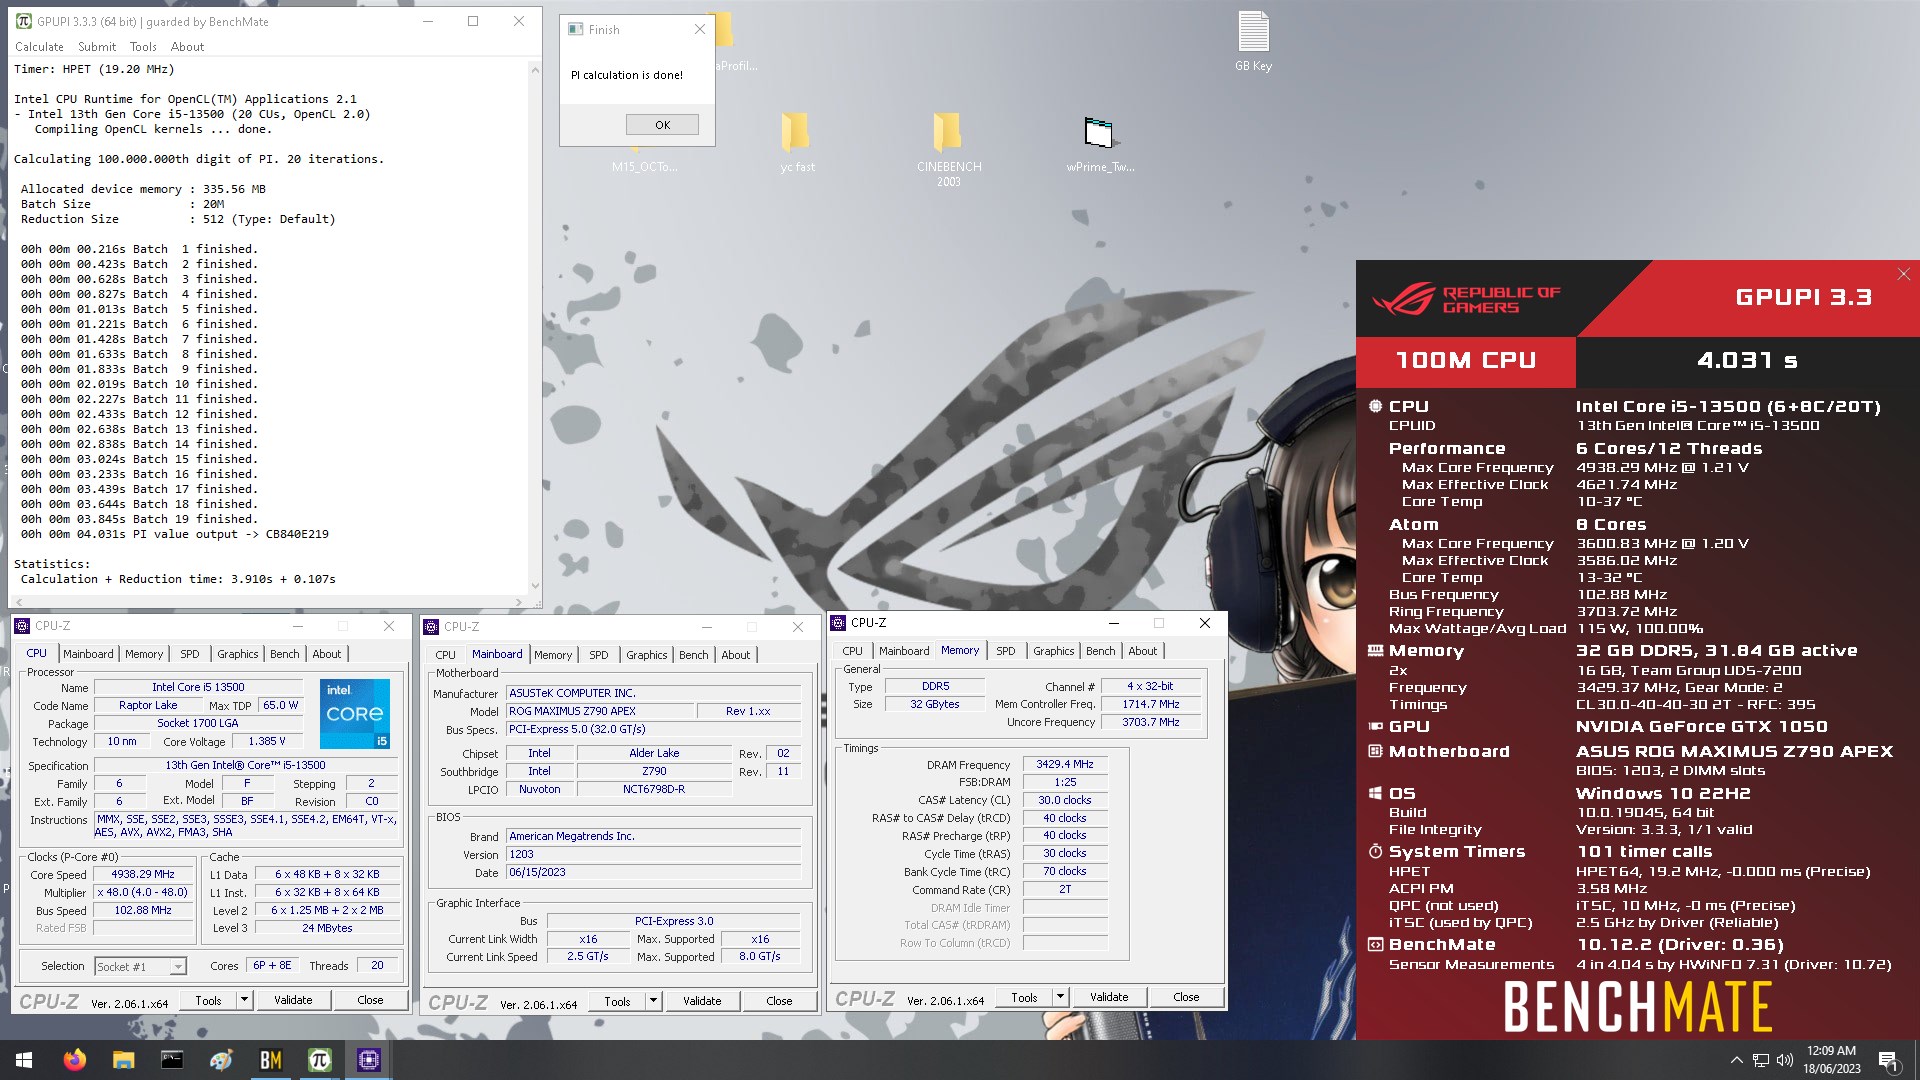Confirm the PI calculation done dialog with OK
Screen dimensions: 1920x1080
(662, 125)
